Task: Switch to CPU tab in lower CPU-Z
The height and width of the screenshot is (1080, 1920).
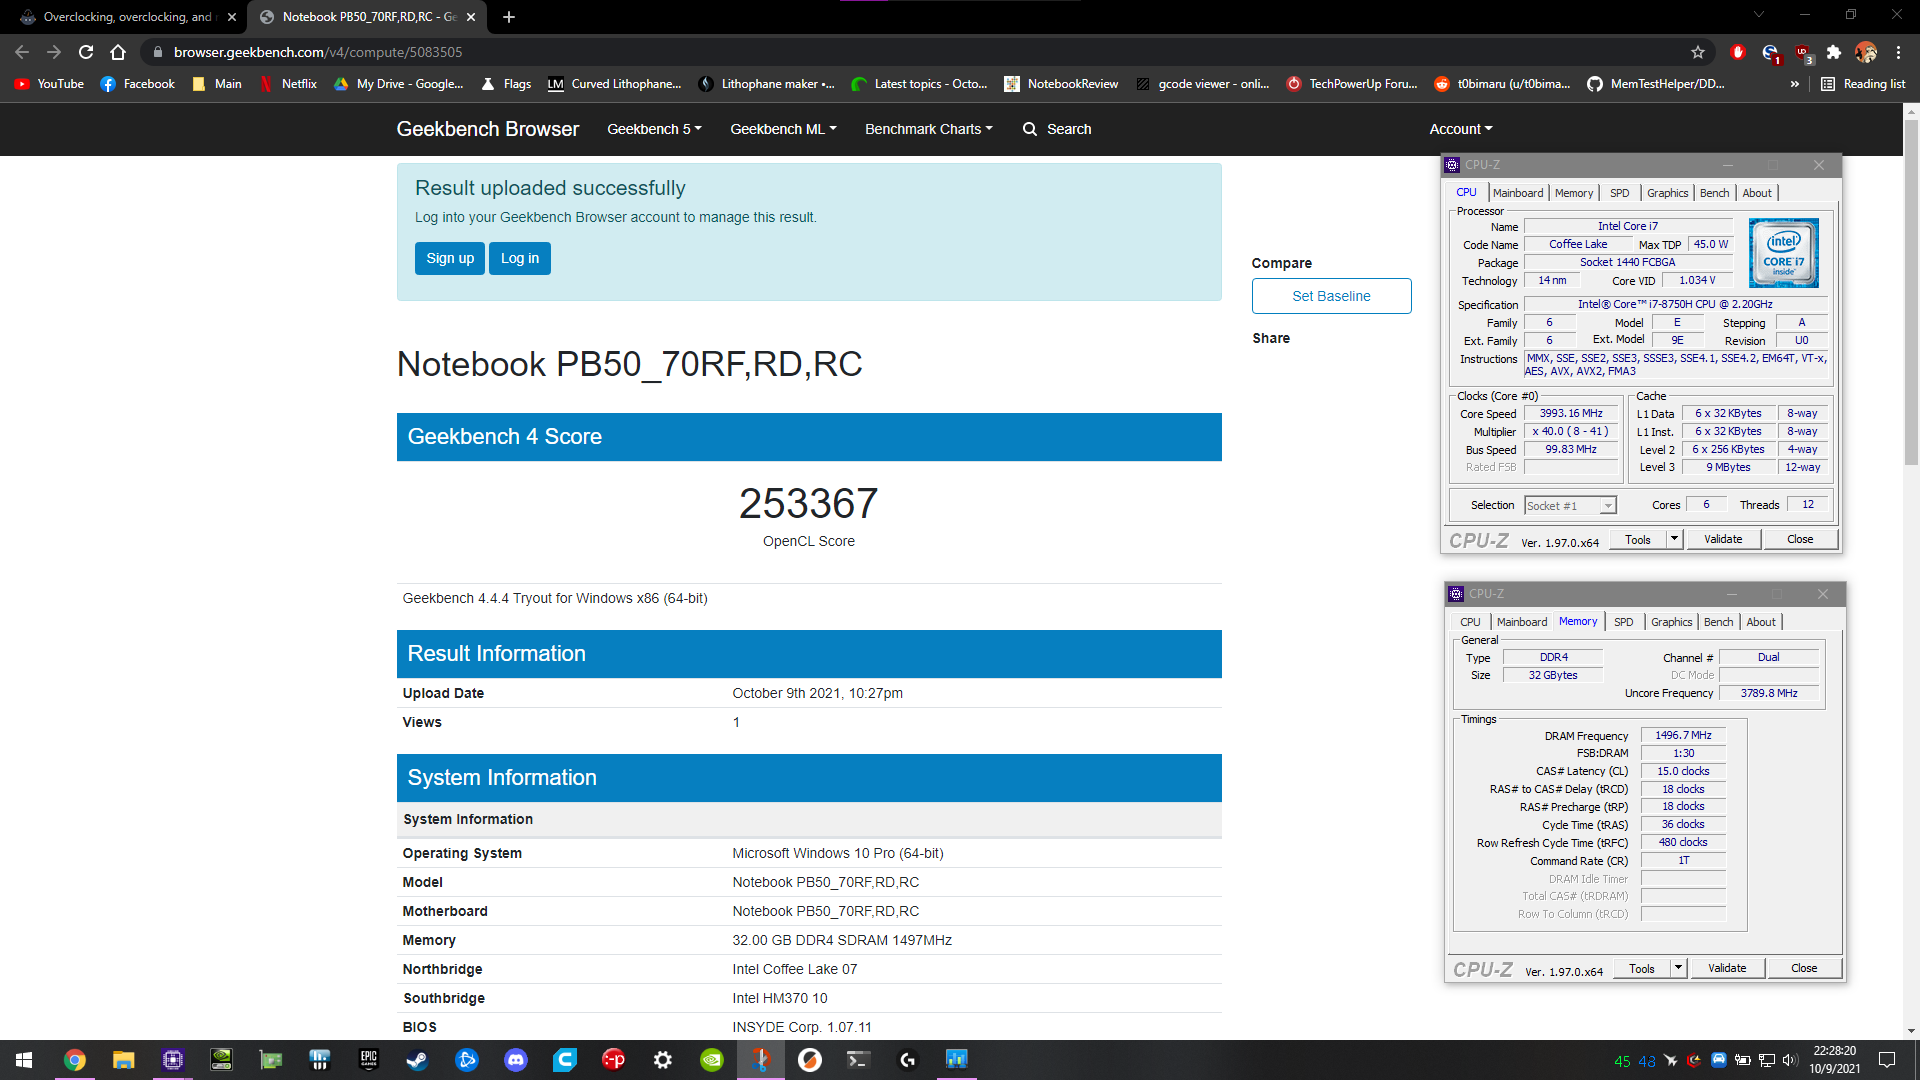Action: coord(1470,622)
